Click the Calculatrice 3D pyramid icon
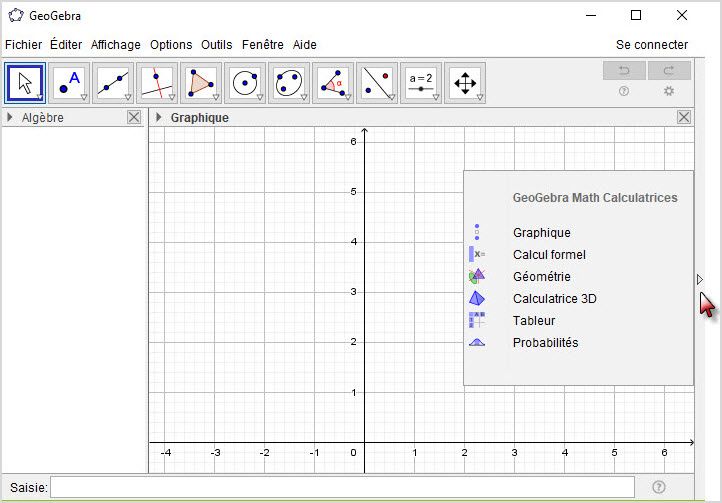 (x=477, y=298)
